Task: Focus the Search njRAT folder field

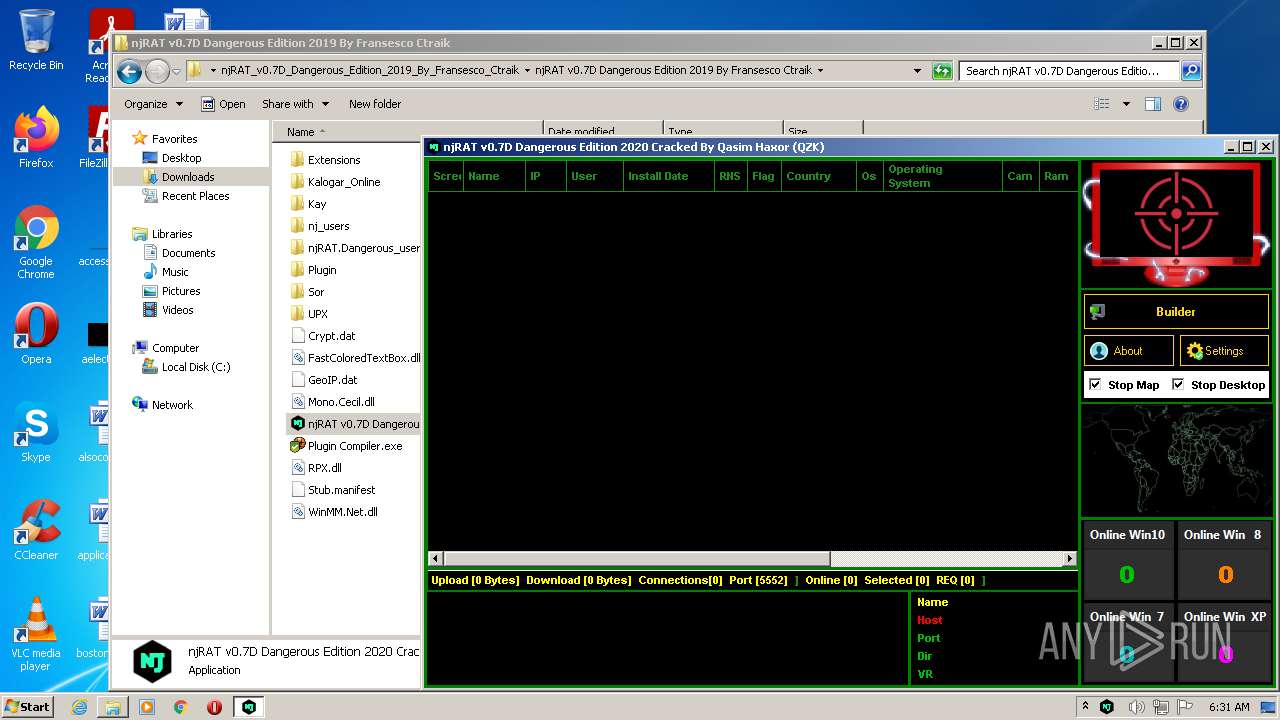Action: click(x=1069, y=71)
